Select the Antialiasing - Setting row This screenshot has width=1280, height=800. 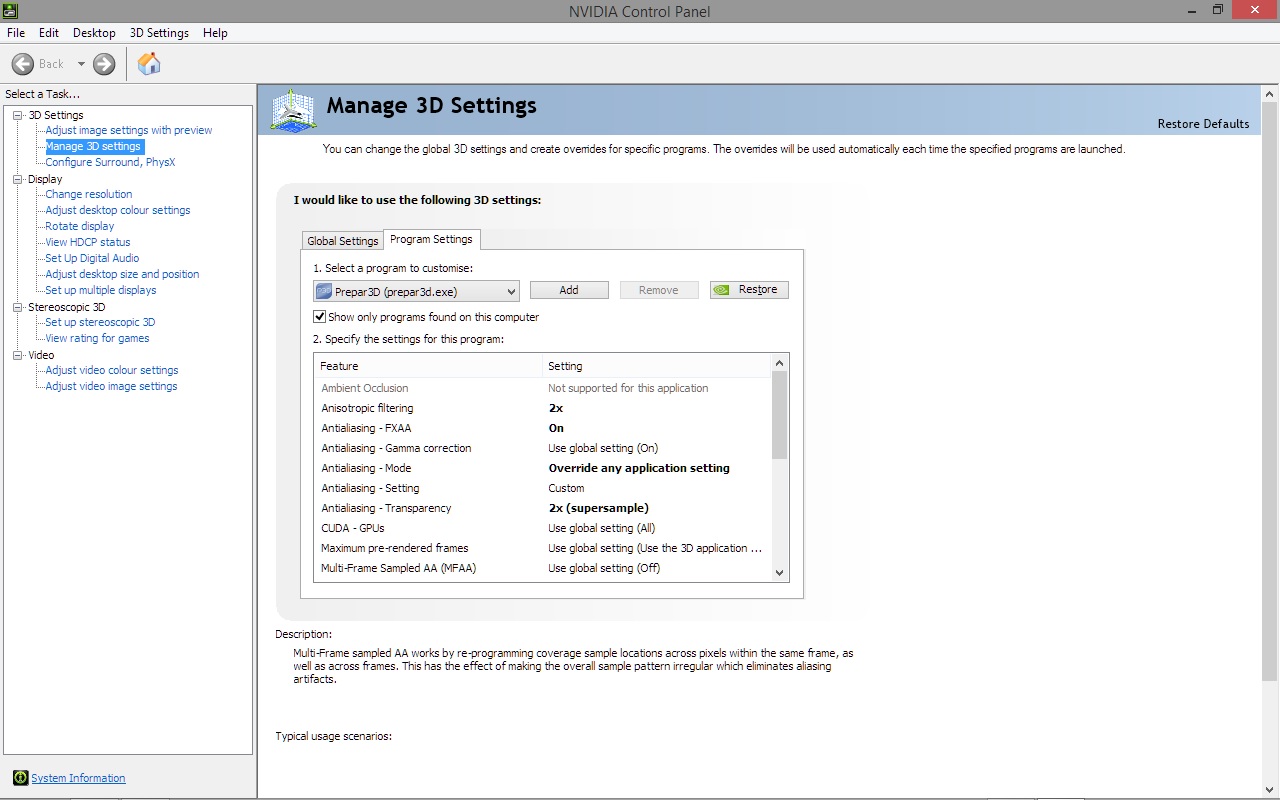click(x=543, y=488)
